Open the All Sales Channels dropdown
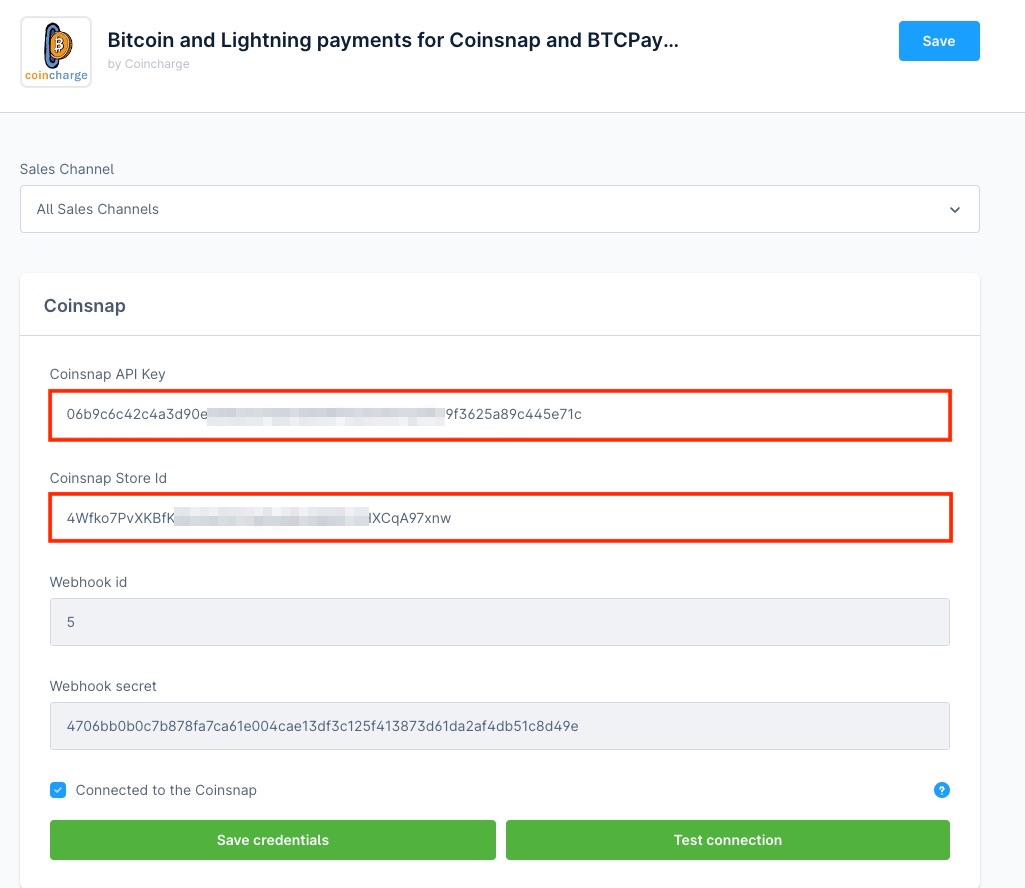 [499, 209]
